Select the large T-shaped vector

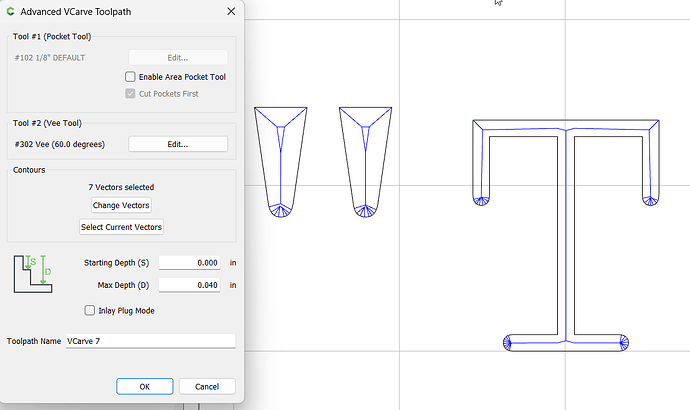(x=566, y=230)
